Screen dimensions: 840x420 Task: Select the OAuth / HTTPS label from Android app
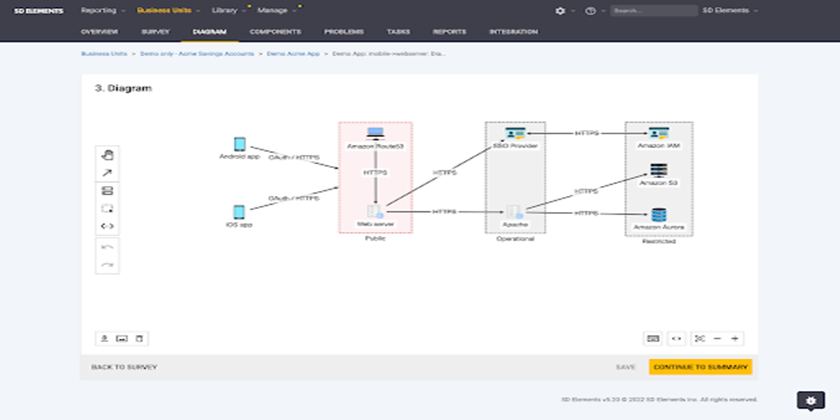294,158
